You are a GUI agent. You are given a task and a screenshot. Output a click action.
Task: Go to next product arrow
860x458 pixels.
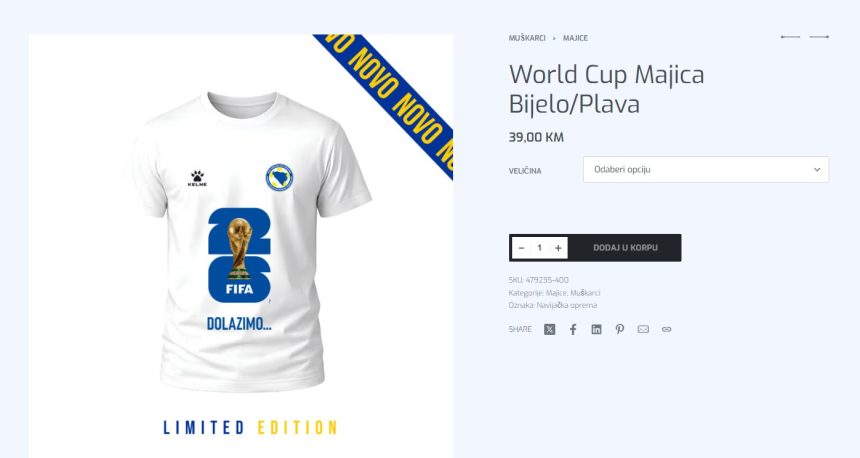[819, 37]
